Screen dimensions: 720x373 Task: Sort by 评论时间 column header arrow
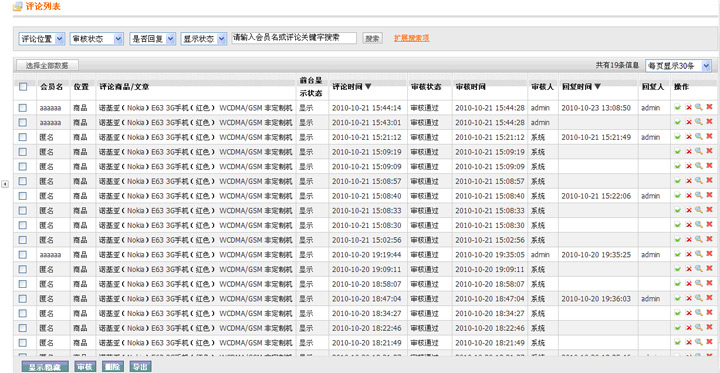point(368,86)
